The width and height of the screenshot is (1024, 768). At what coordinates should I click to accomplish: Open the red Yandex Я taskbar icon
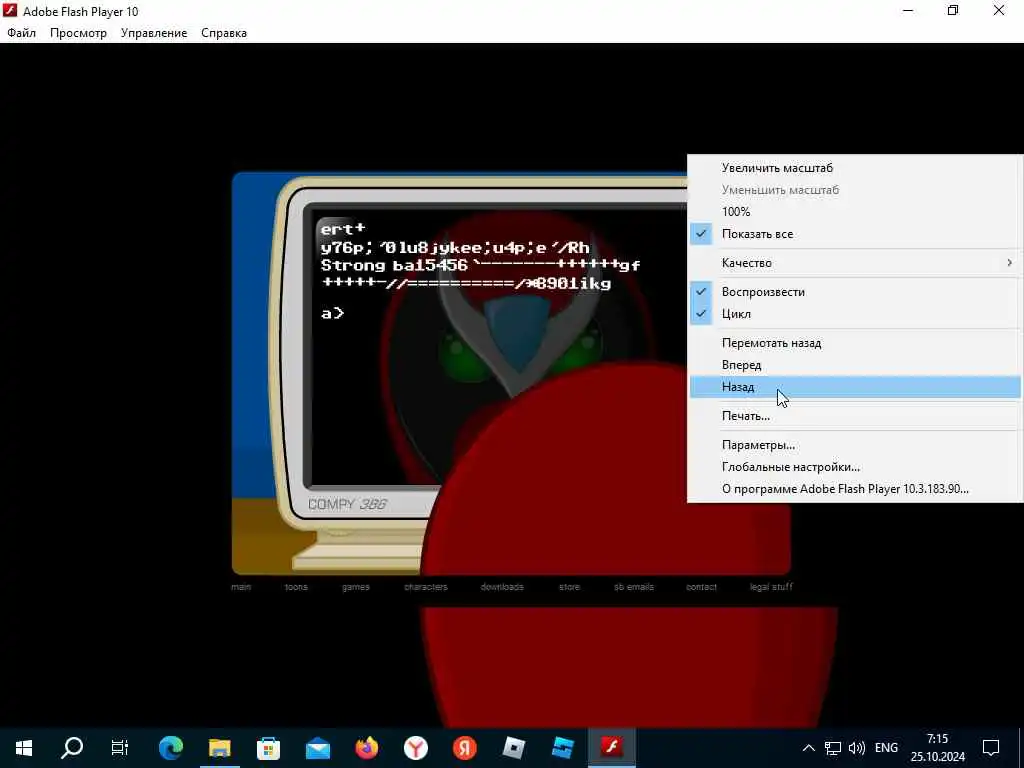point(465,747)
